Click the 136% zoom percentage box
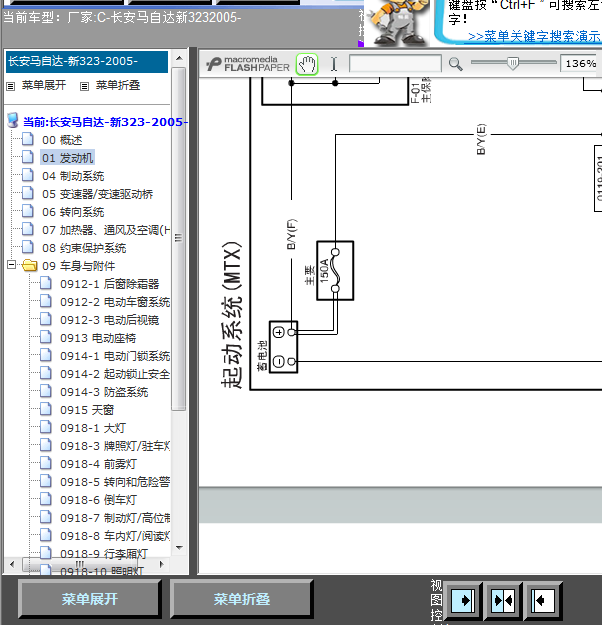 point(580,63)
